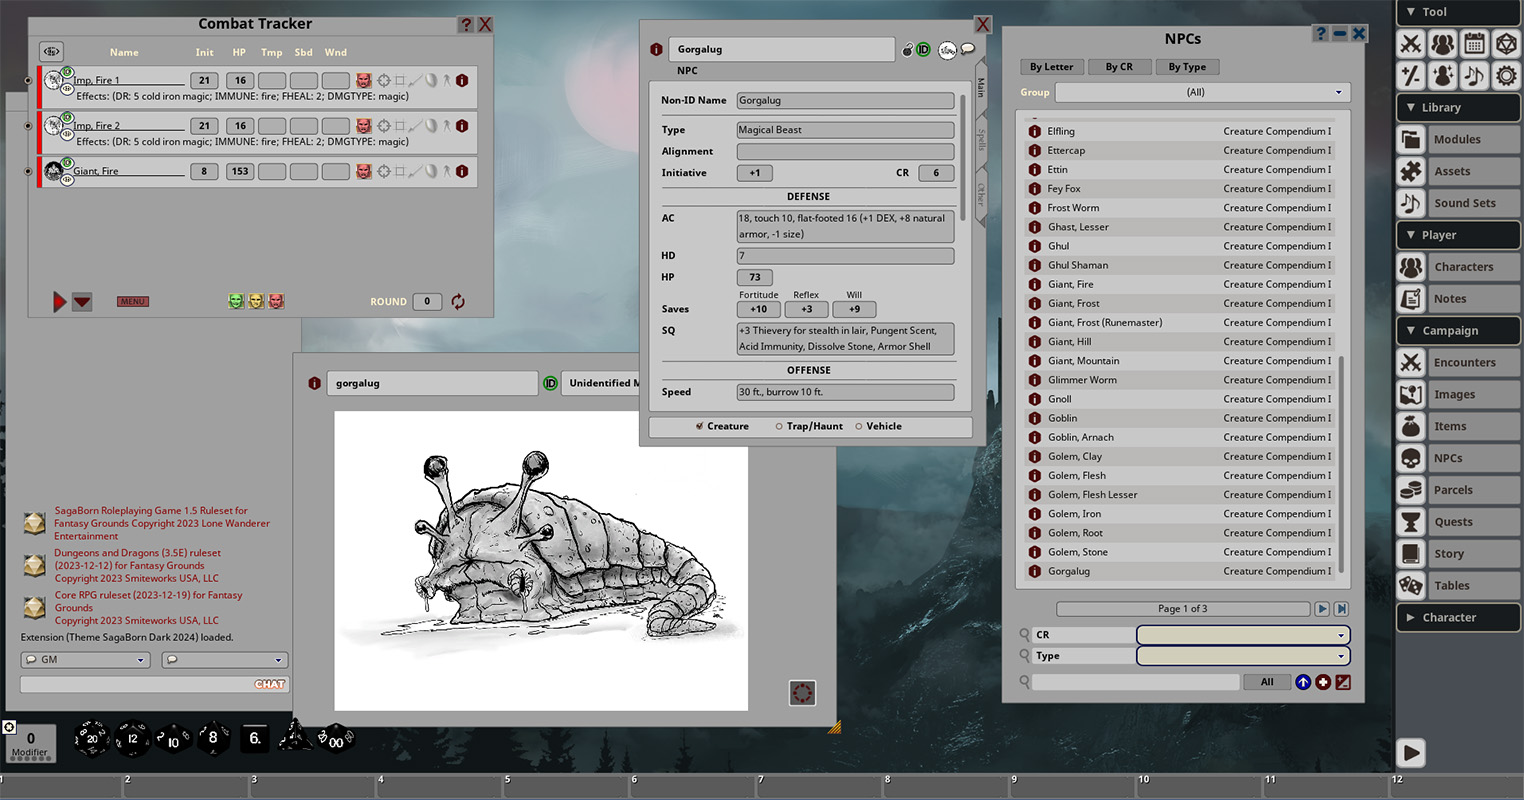Open the Party Sheet group icon

(1442, 44)
